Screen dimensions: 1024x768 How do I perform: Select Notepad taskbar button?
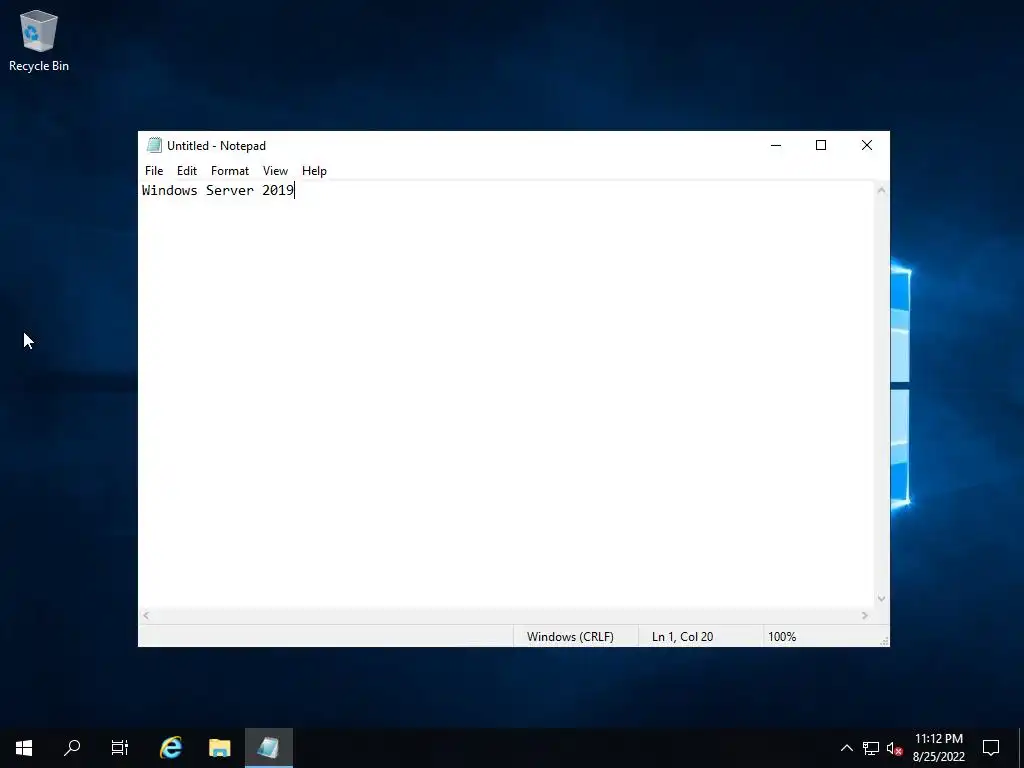tap(268, 748)
